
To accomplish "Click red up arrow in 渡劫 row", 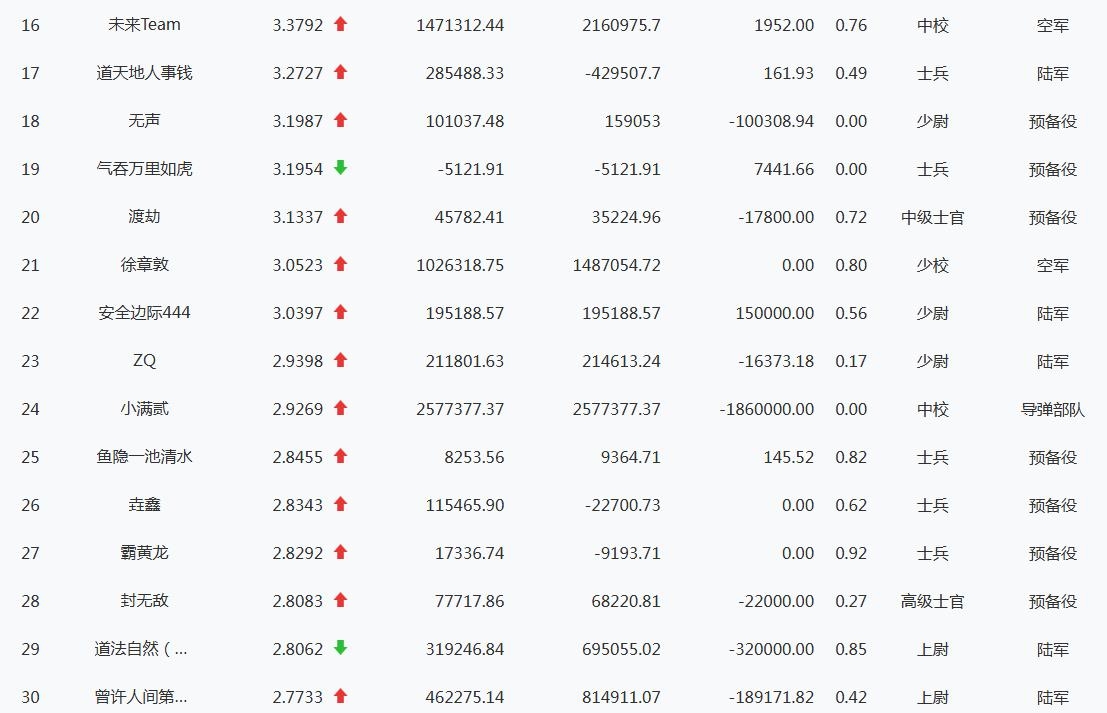I will (x=340, y=216).
